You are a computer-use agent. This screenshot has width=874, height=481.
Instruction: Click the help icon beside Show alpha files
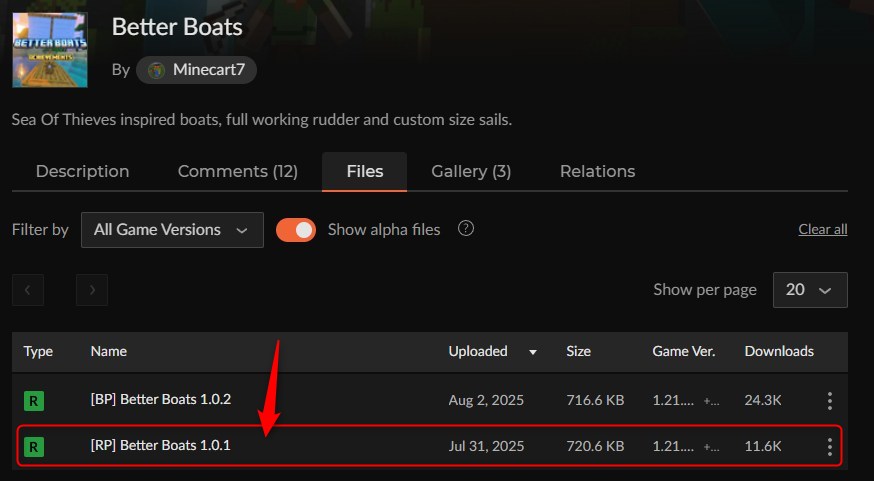[466, 229]
